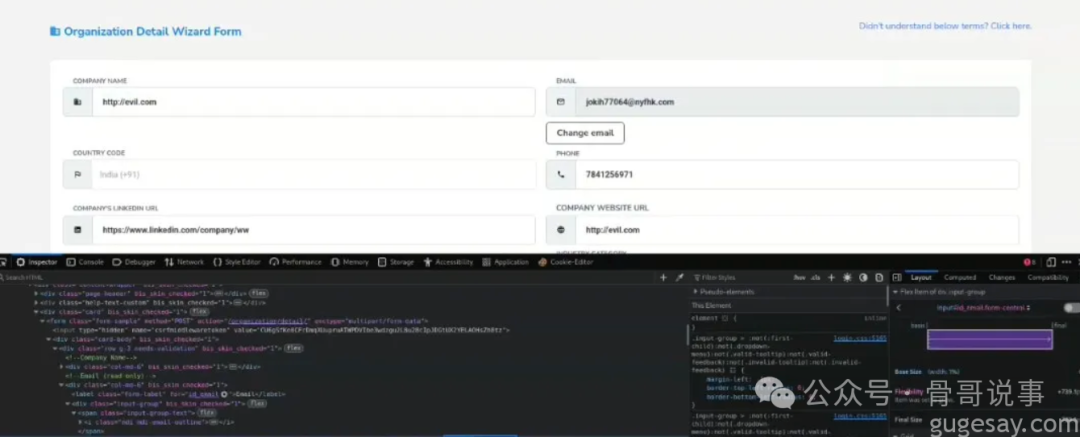This screenshot has width=1080, height=437.
Task: Focus the Search HTML box
Action: point(327,277)
